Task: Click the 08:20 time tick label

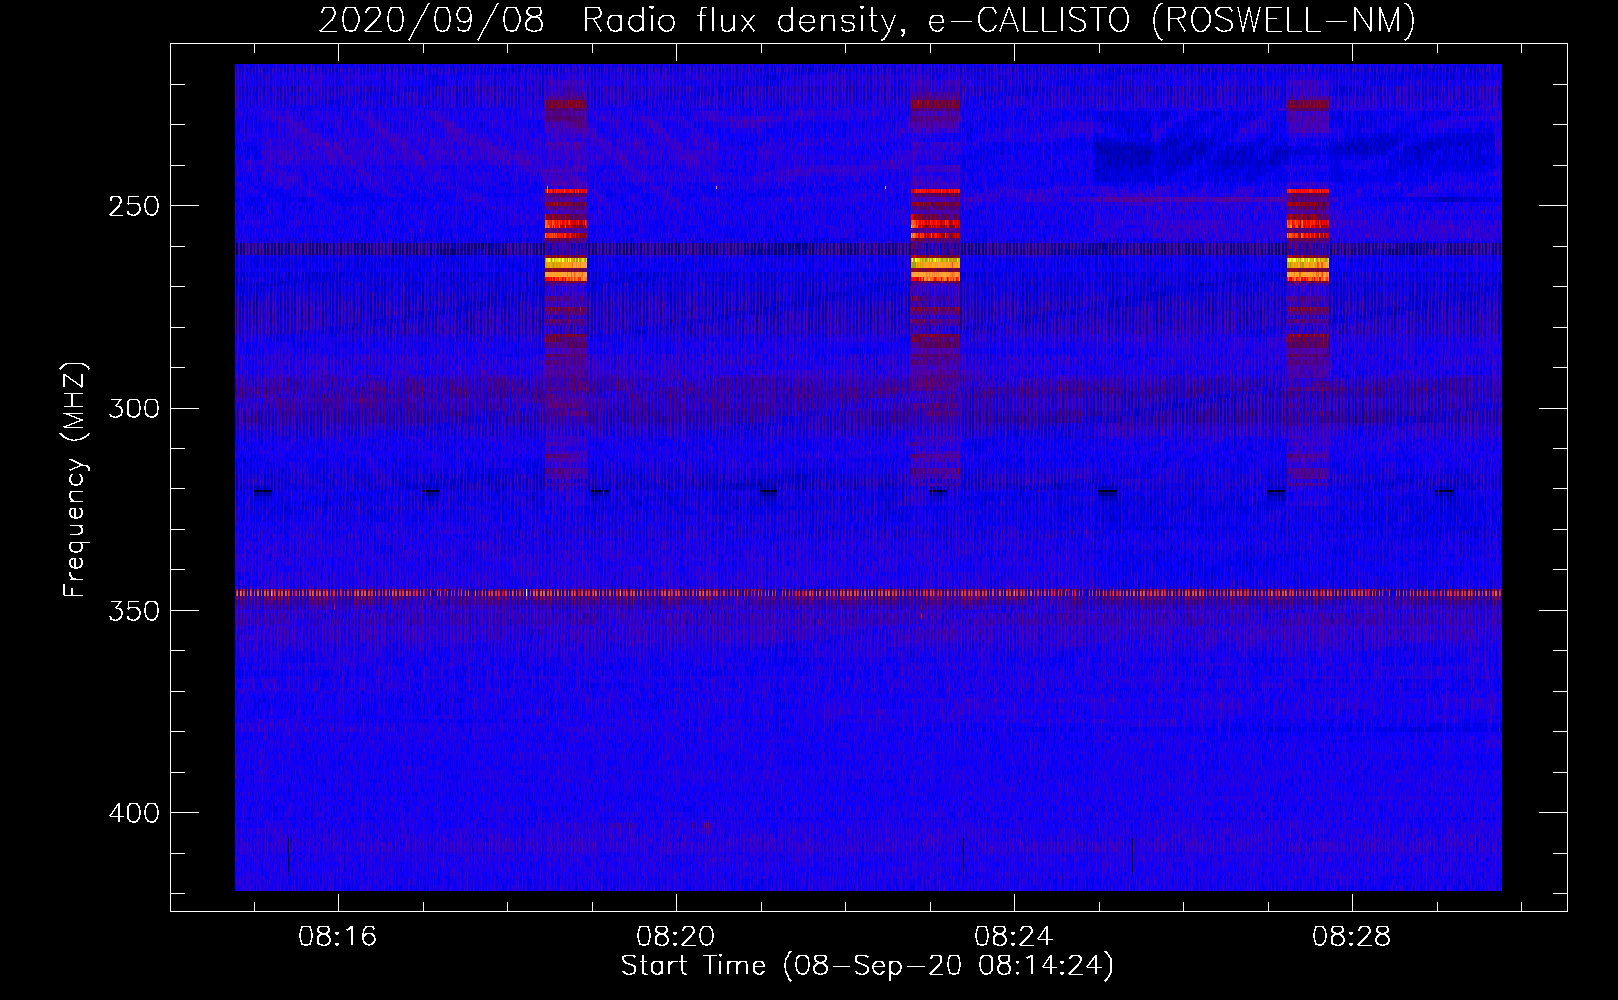Action: pyautogui.click(x=676, y=937)
